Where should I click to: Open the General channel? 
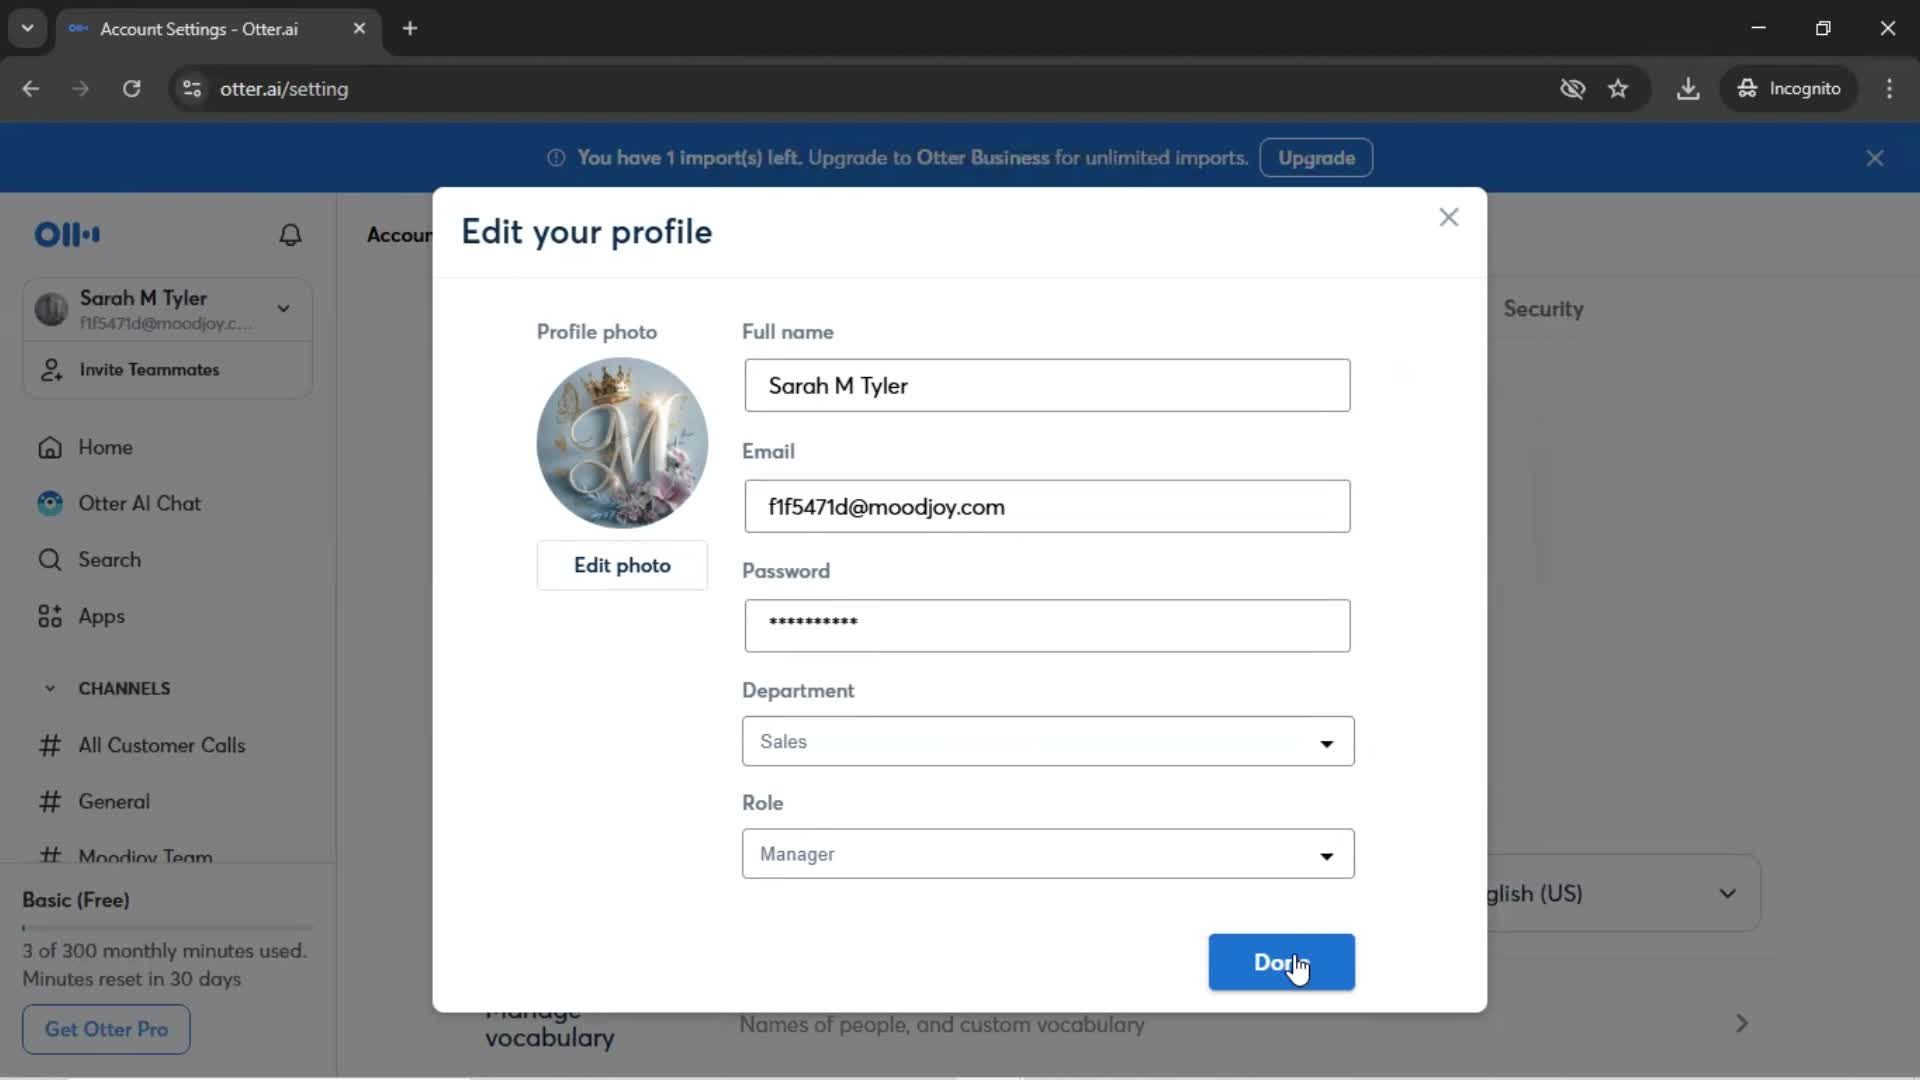(114, 802)
